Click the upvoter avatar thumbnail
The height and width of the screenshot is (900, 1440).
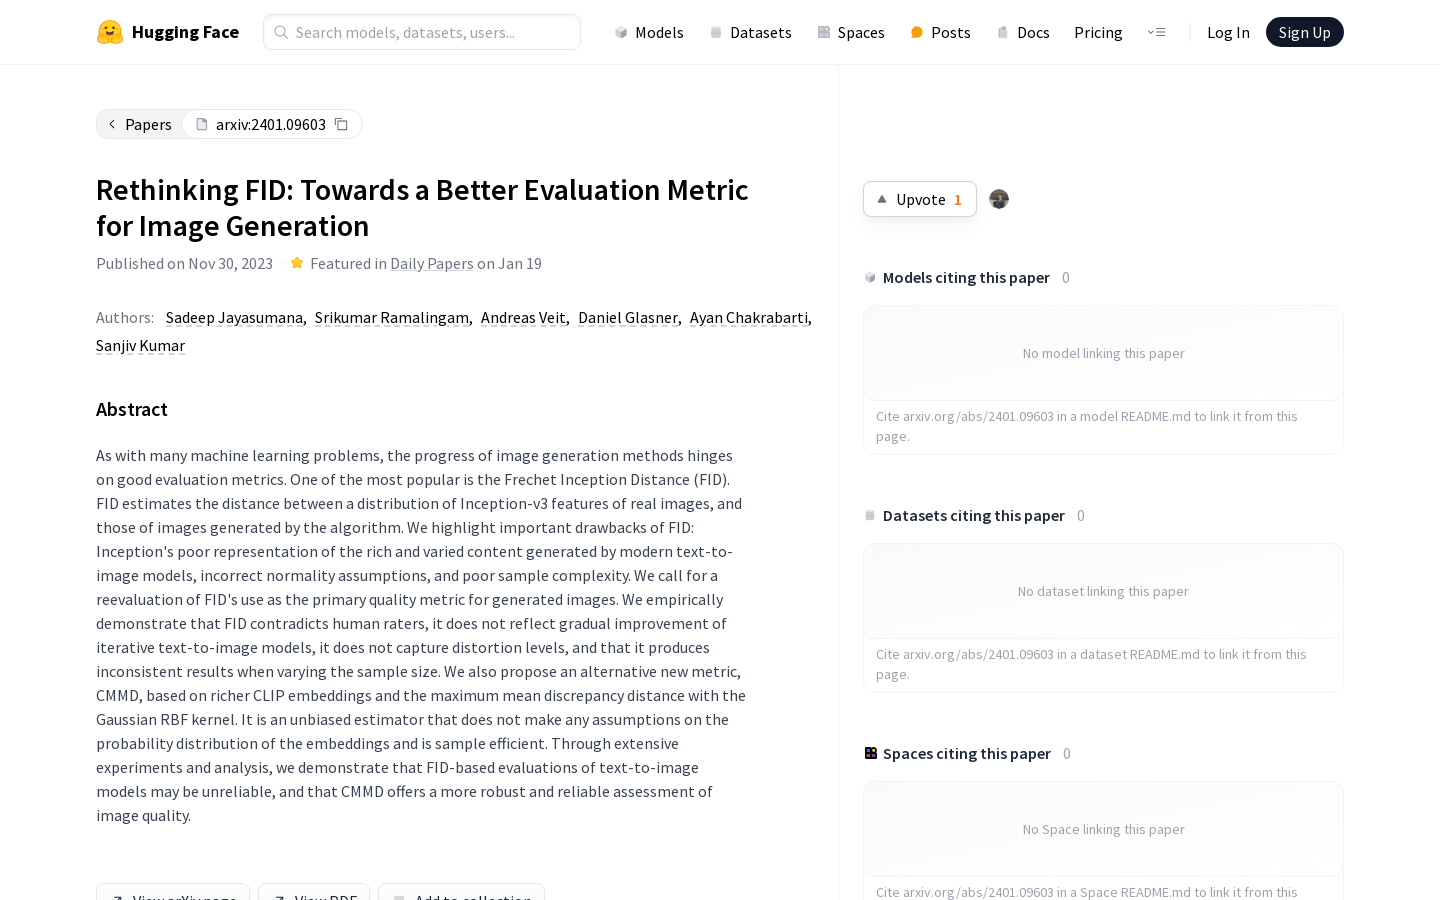pos(999,199)
